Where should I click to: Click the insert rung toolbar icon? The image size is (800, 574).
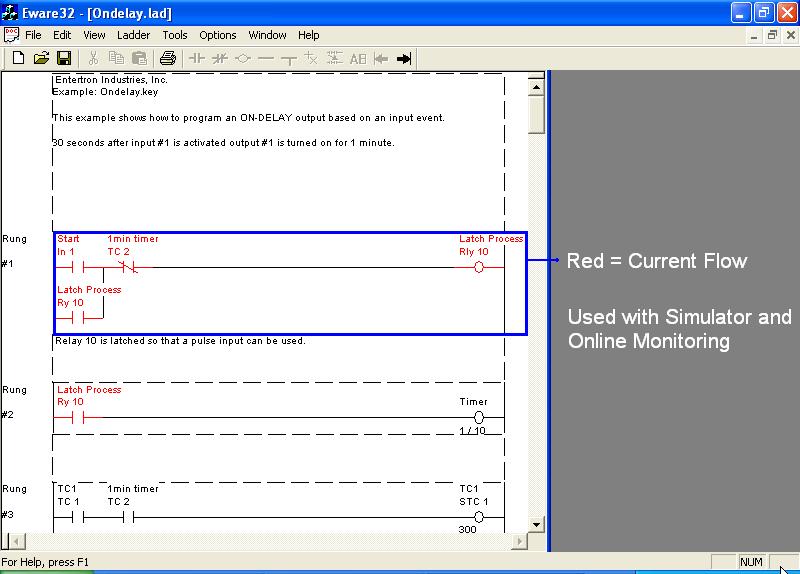click(x=335, y=58)
